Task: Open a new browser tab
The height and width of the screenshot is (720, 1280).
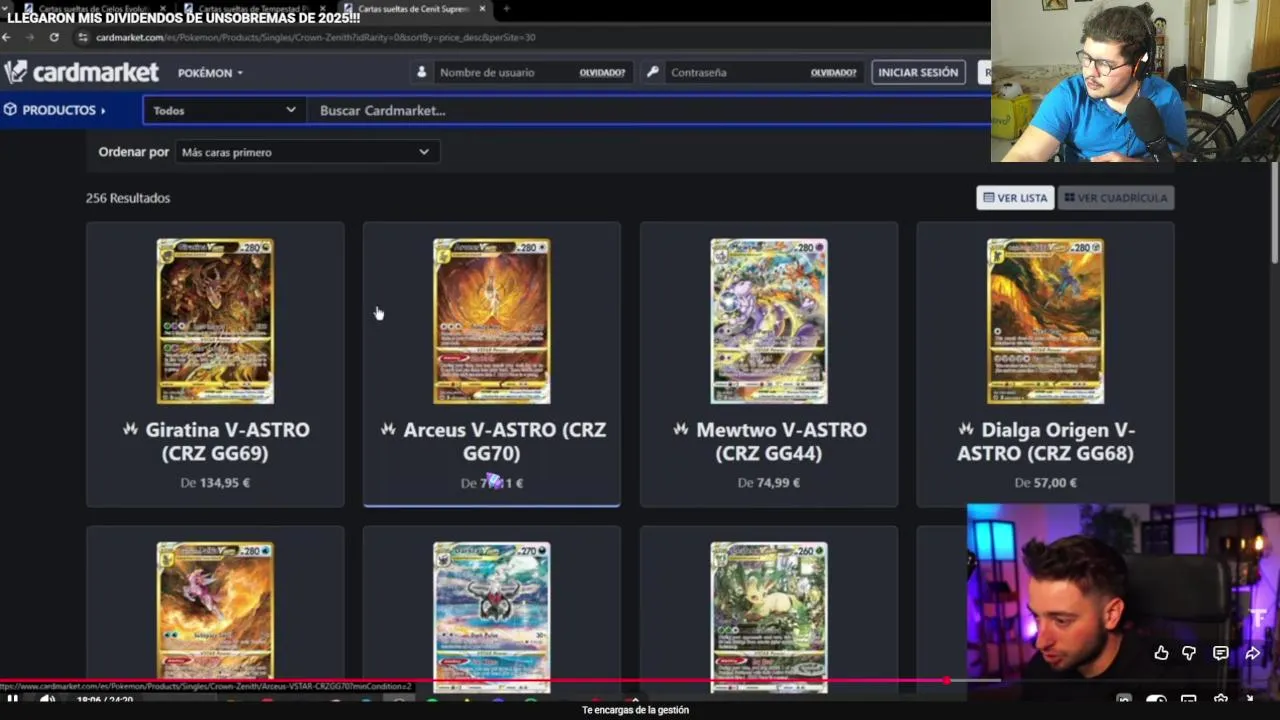Action: (x=506, y=9)
